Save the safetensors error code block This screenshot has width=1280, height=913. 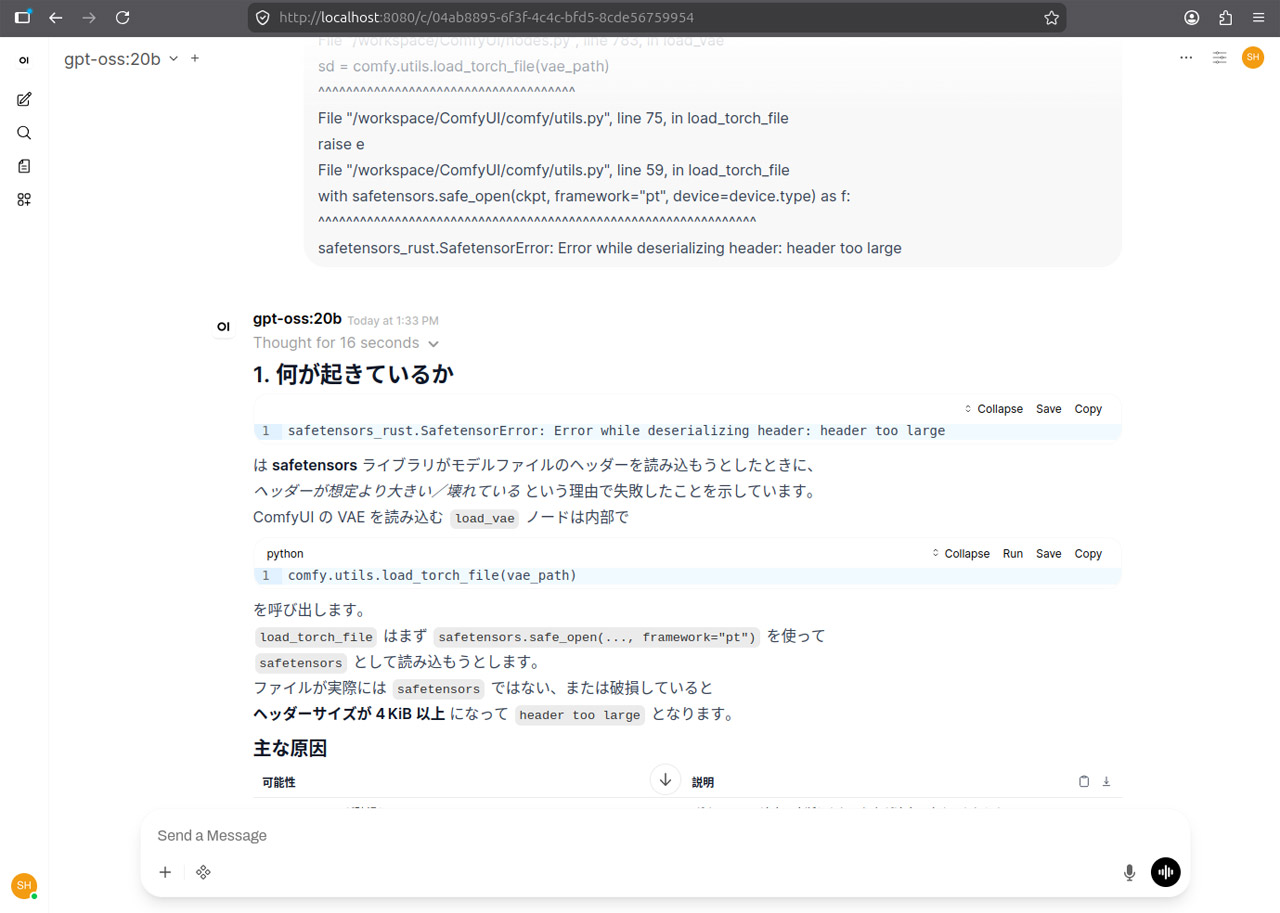click(1049, 409)
